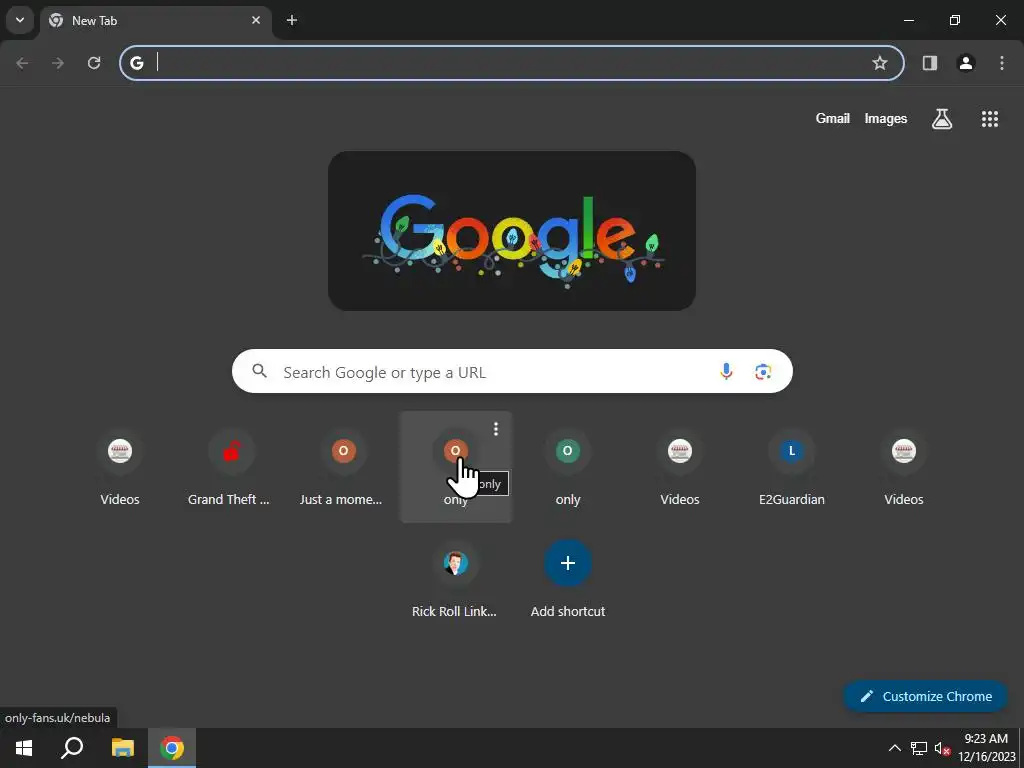The height and width of the screenshot is (768, 1024).
Task: Open the Google apps grid
Action: (989, 118)
